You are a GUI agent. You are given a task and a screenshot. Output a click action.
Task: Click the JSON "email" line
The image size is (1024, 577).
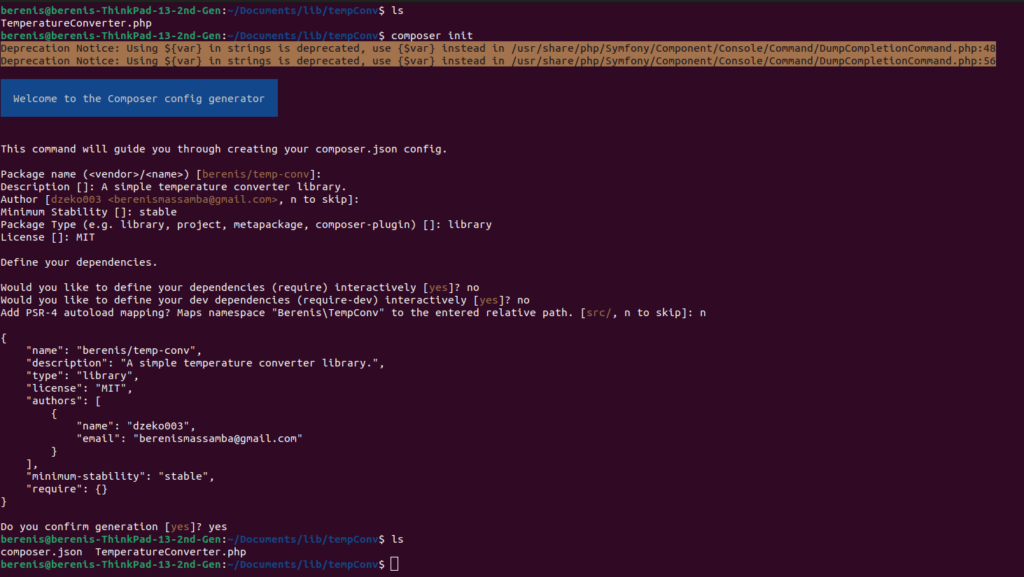(x=189, y=439)
